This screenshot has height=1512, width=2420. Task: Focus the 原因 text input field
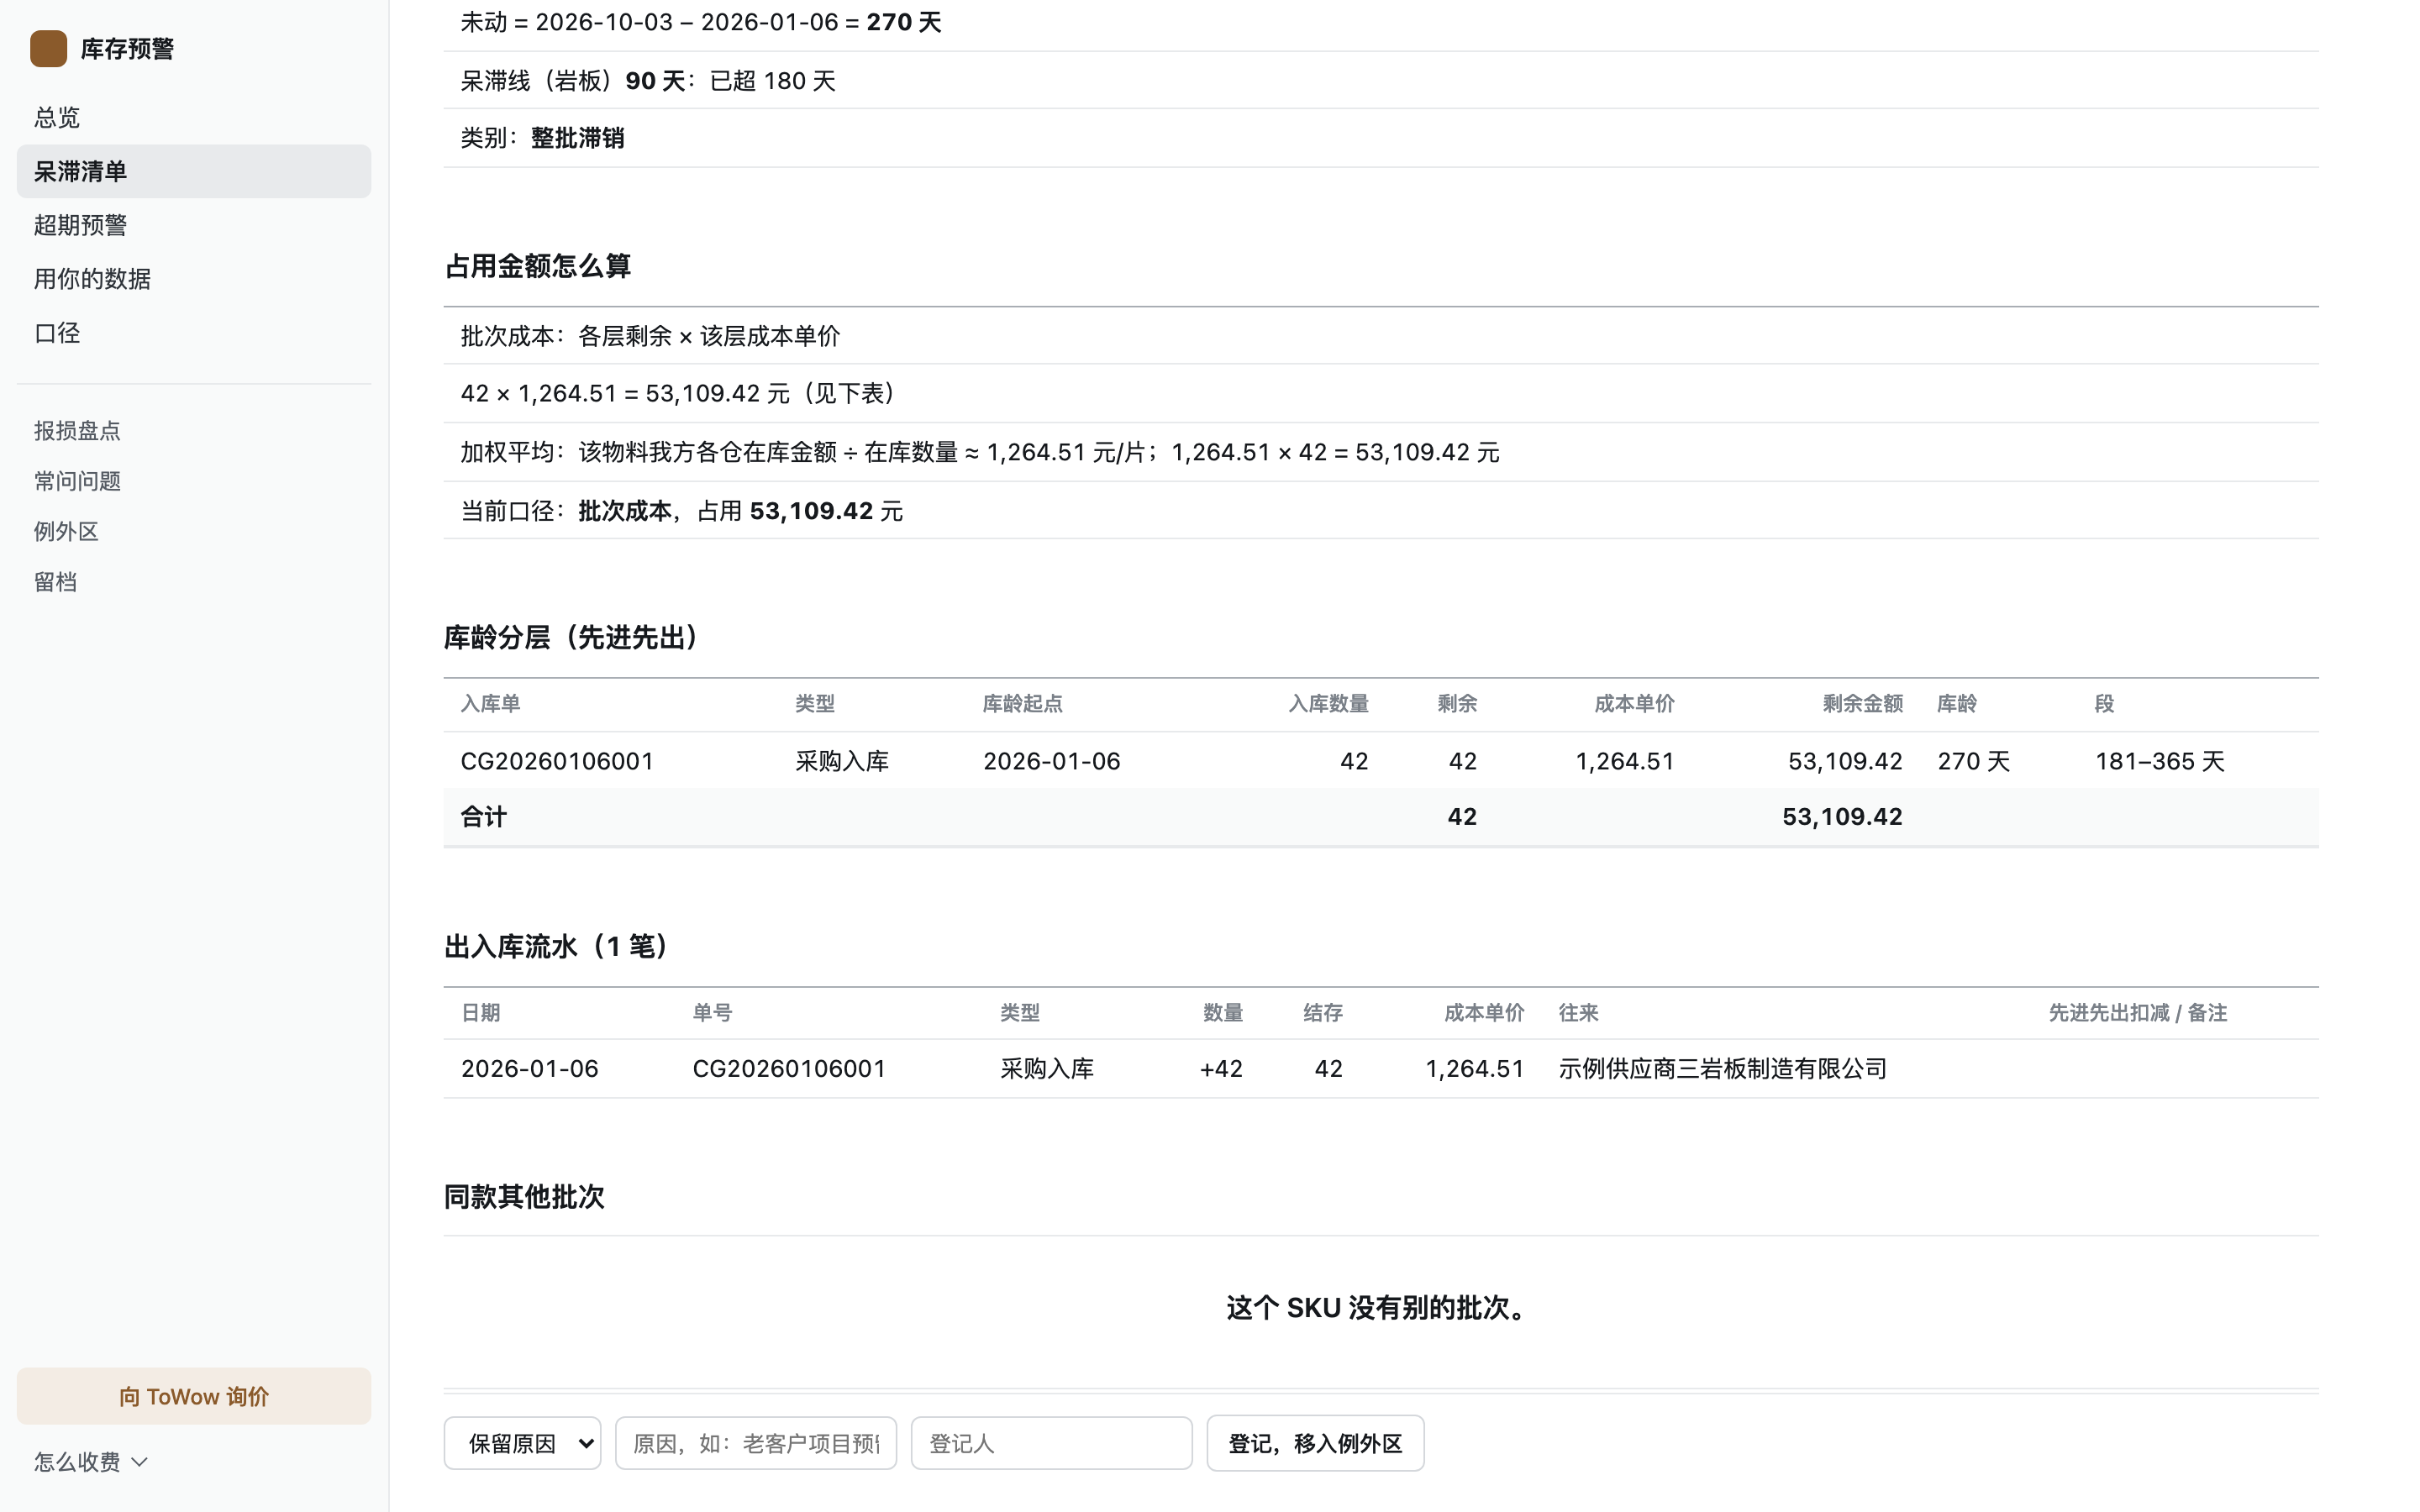pyautogui.click(x=756, y=1443)
